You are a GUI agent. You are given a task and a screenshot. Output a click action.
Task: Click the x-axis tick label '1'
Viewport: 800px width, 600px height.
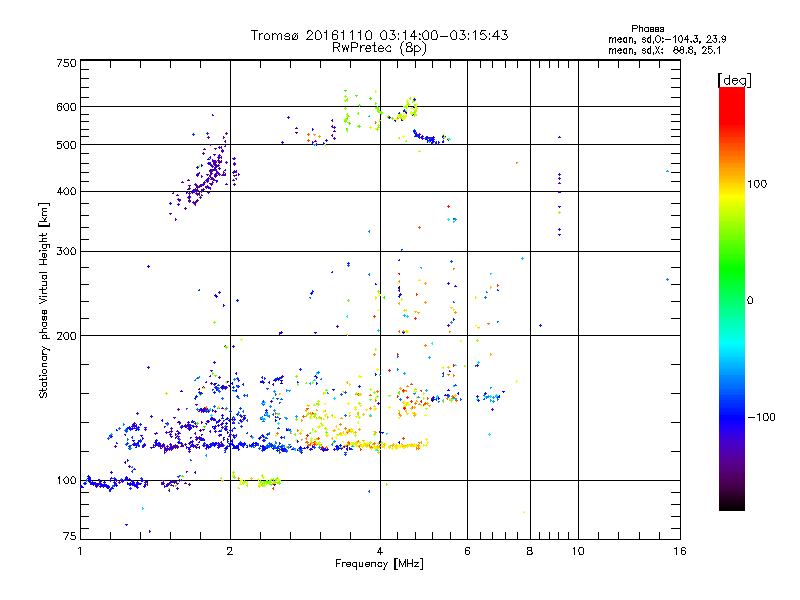[x=80, y=551]
